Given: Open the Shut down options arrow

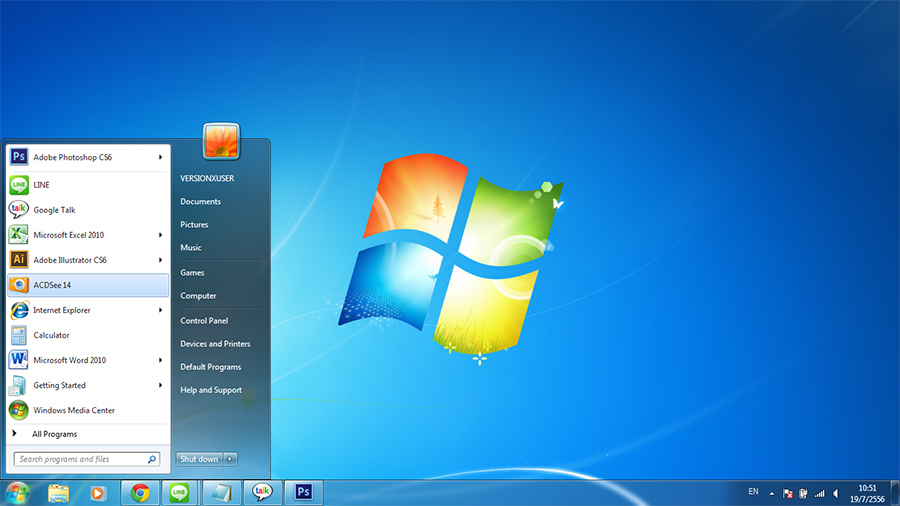Looking at the screenshot, I should pos(230,459).
